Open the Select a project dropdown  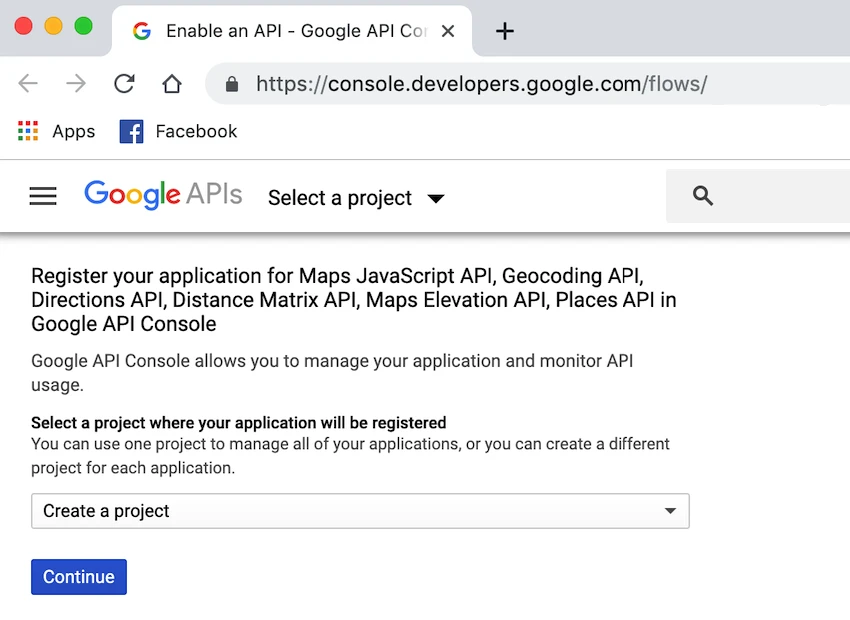tap(356, 198)
